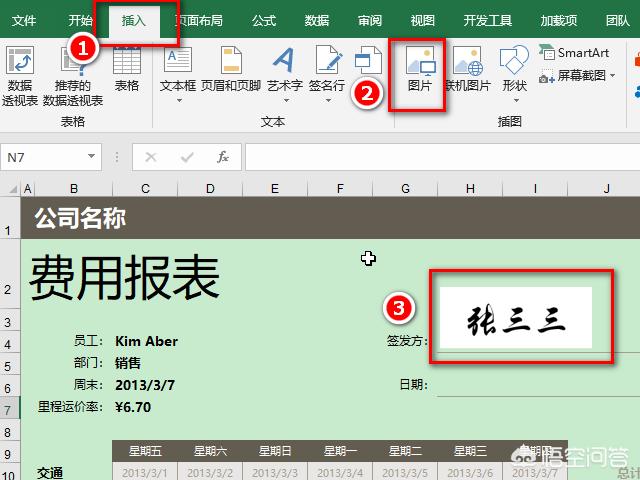Select the 2013/3/7 week-ending cell
The image size is (640, 480).
coord(145,385)
